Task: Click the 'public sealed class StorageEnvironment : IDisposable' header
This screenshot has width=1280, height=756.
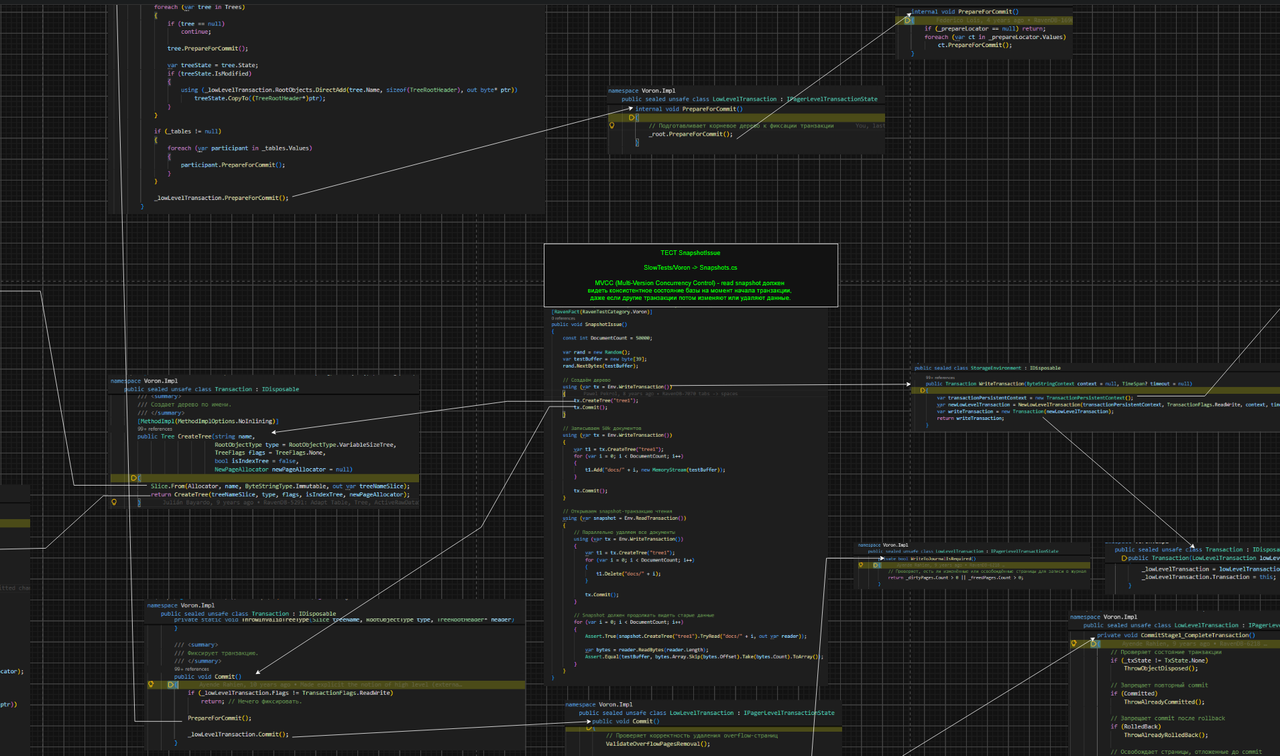Action: pos(988,368)
